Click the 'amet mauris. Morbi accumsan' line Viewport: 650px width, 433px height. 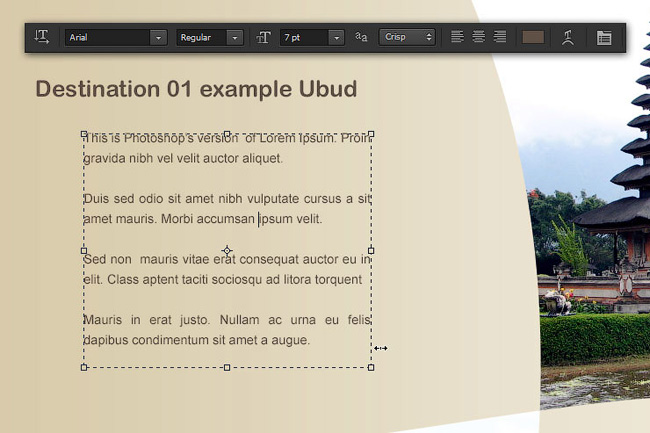pos(203,219)
